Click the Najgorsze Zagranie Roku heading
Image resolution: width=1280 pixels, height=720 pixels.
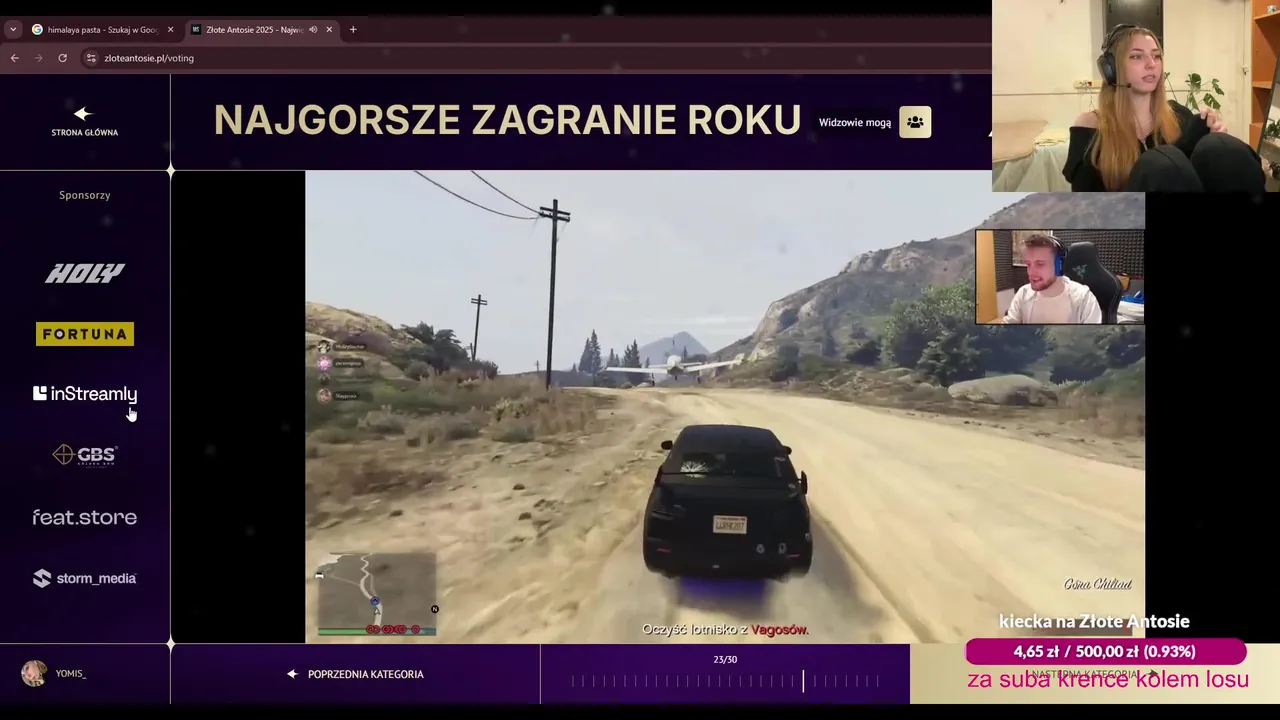[507, 120]
